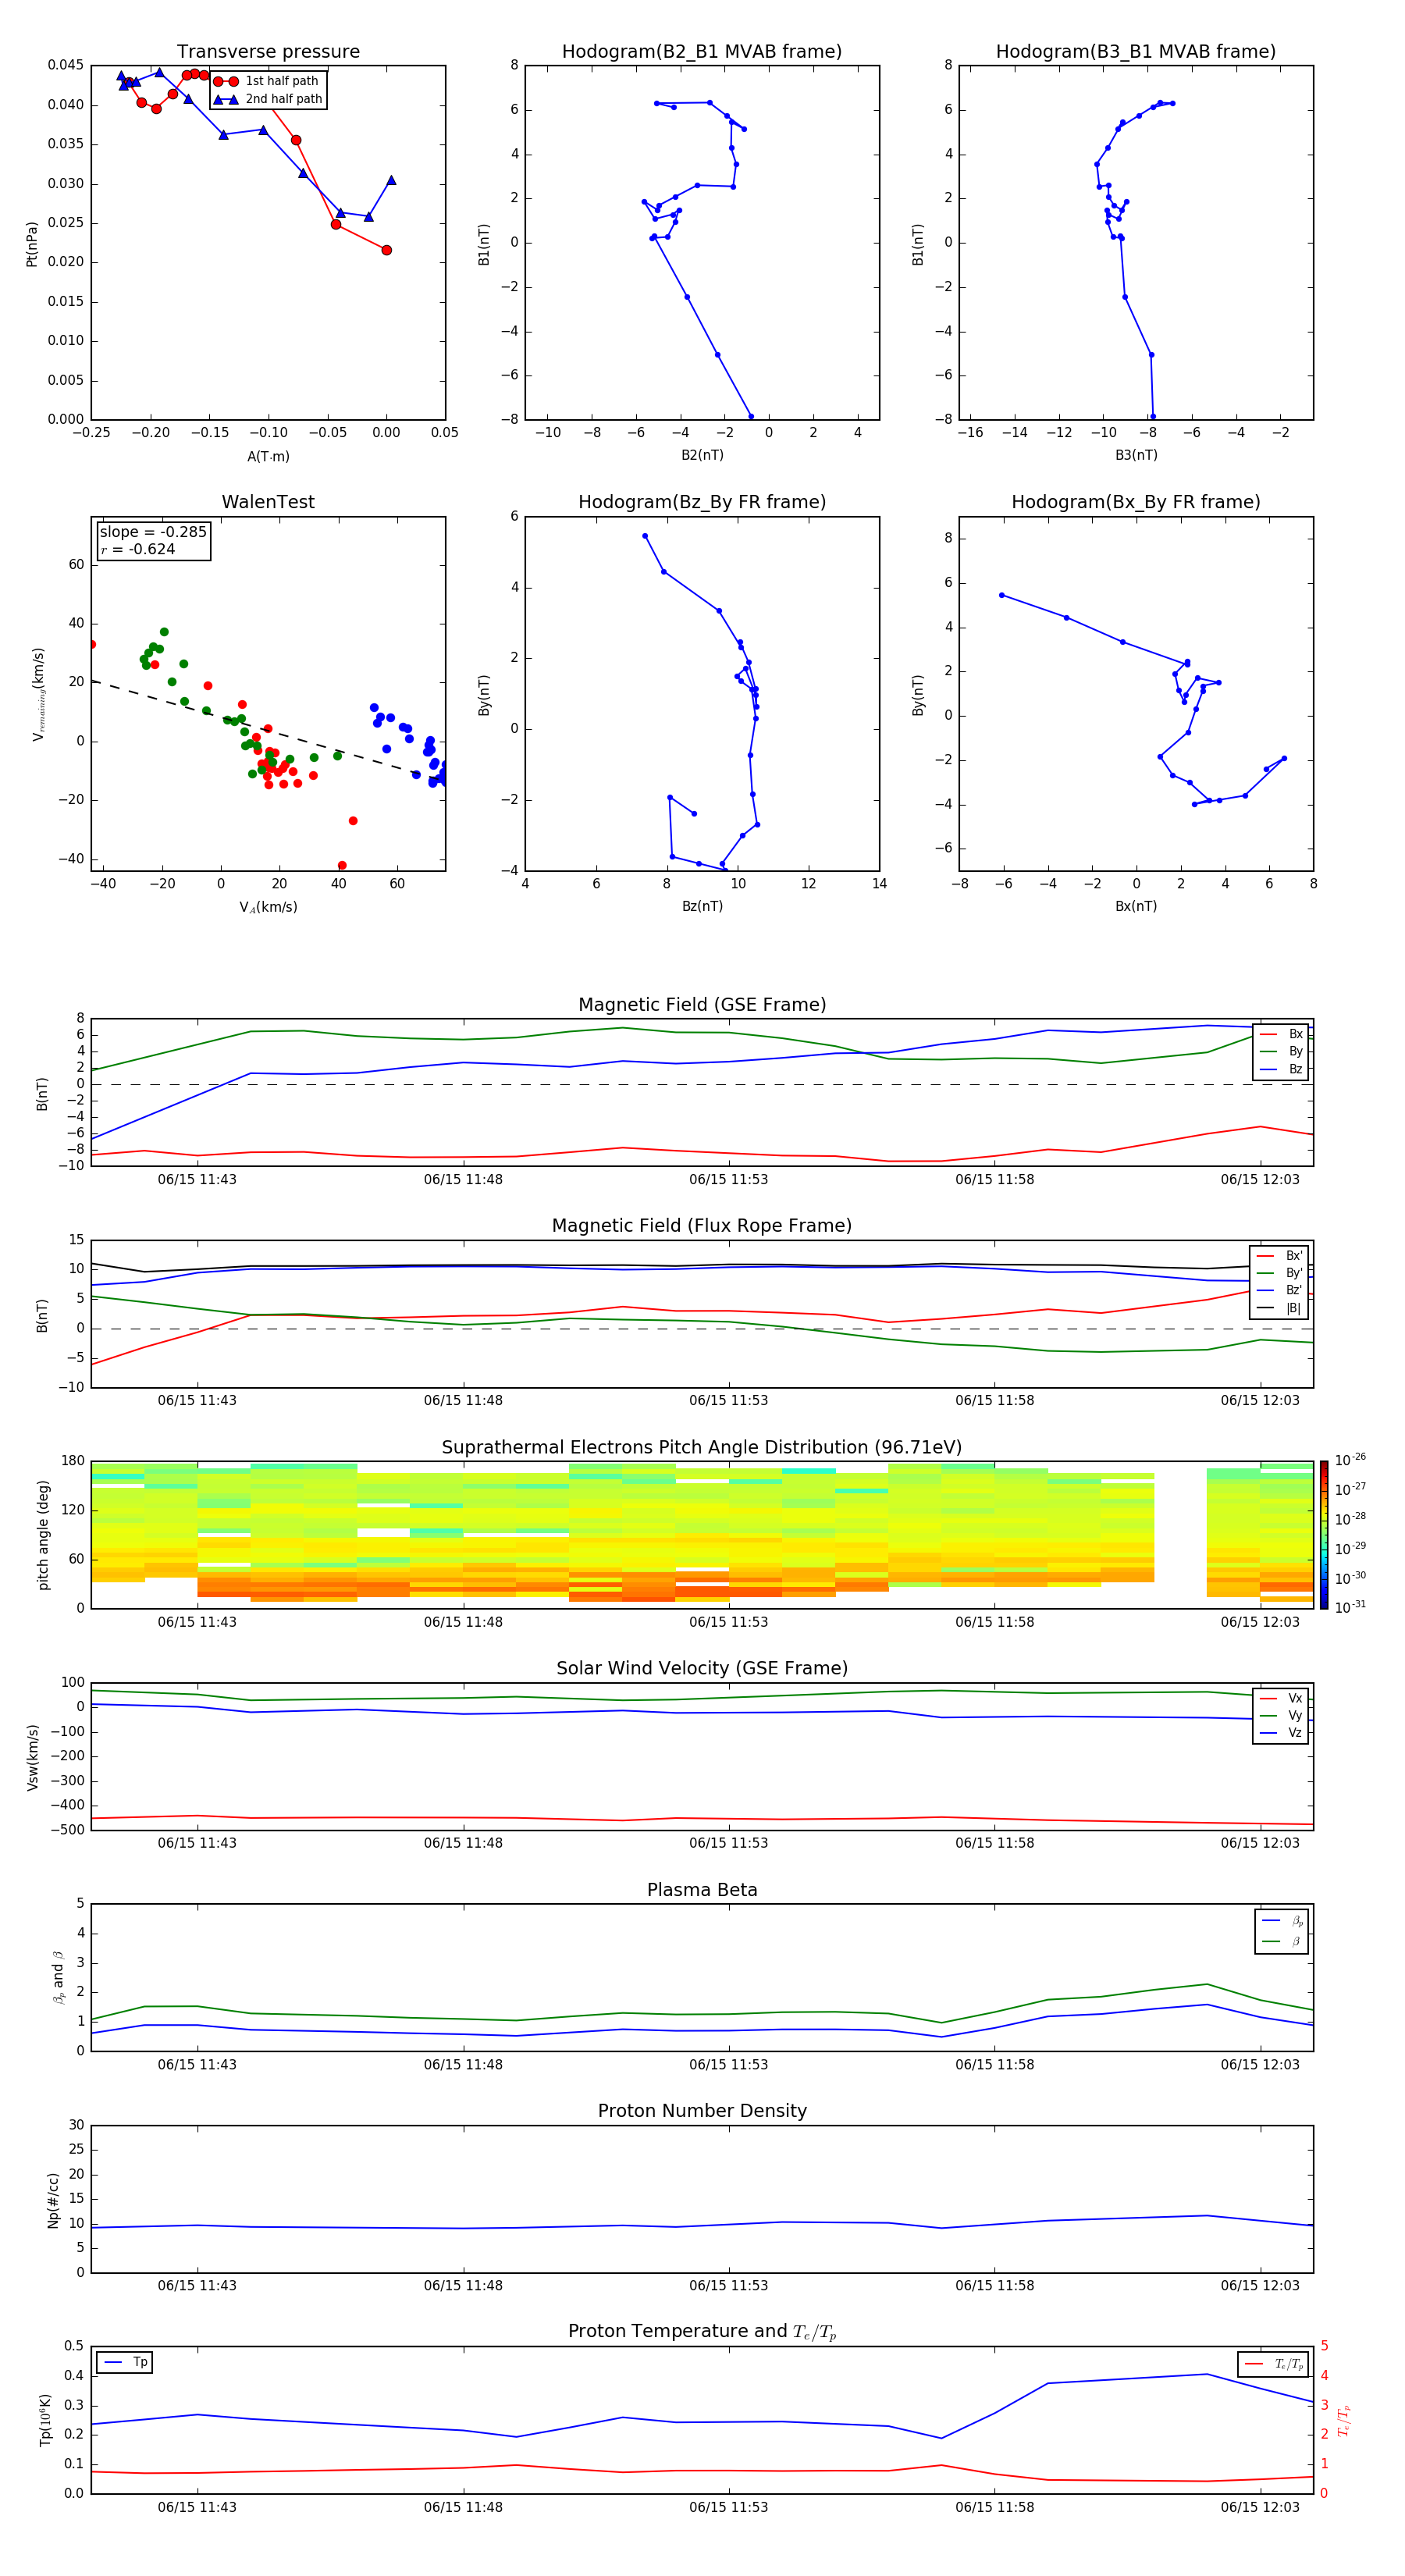Click the 'Tp(10^6K)' left axis label

(x=45, y=2420)
